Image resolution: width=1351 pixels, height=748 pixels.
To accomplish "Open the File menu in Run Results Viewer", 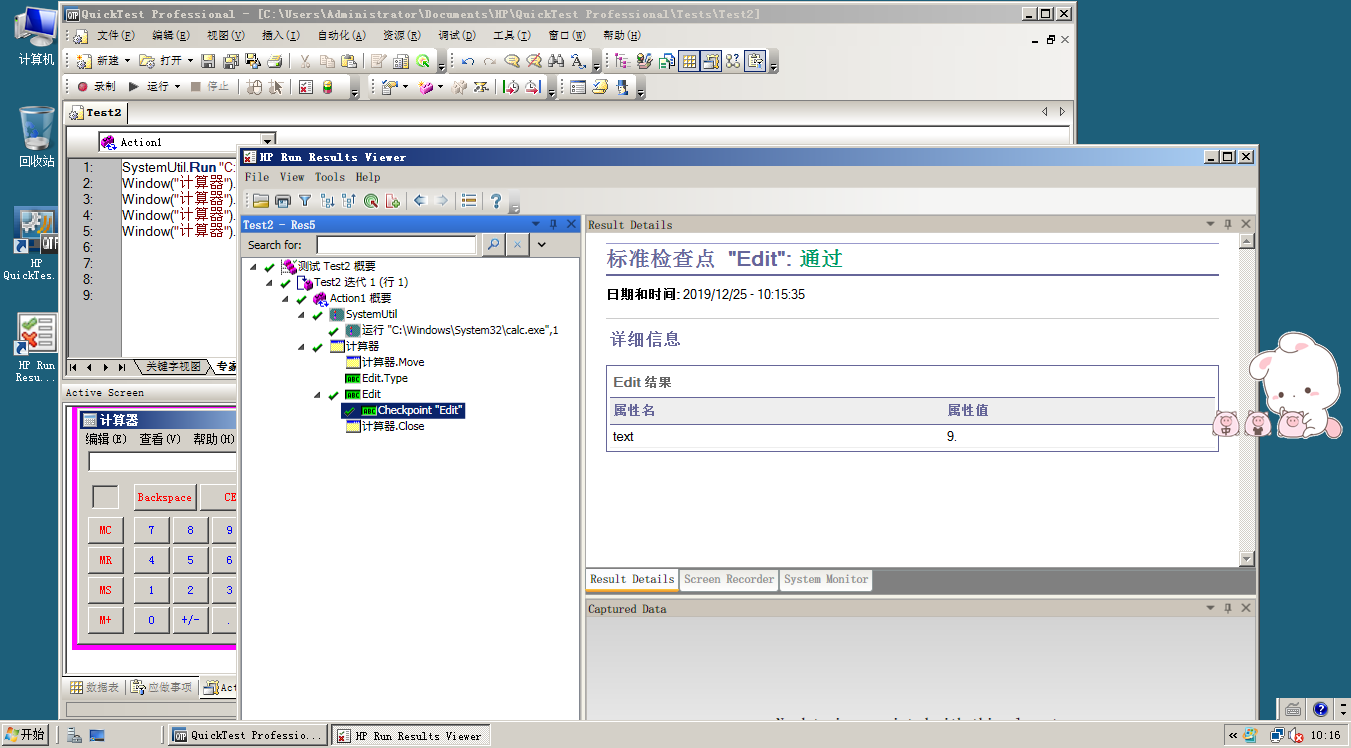I will click(x=257, y=177).
